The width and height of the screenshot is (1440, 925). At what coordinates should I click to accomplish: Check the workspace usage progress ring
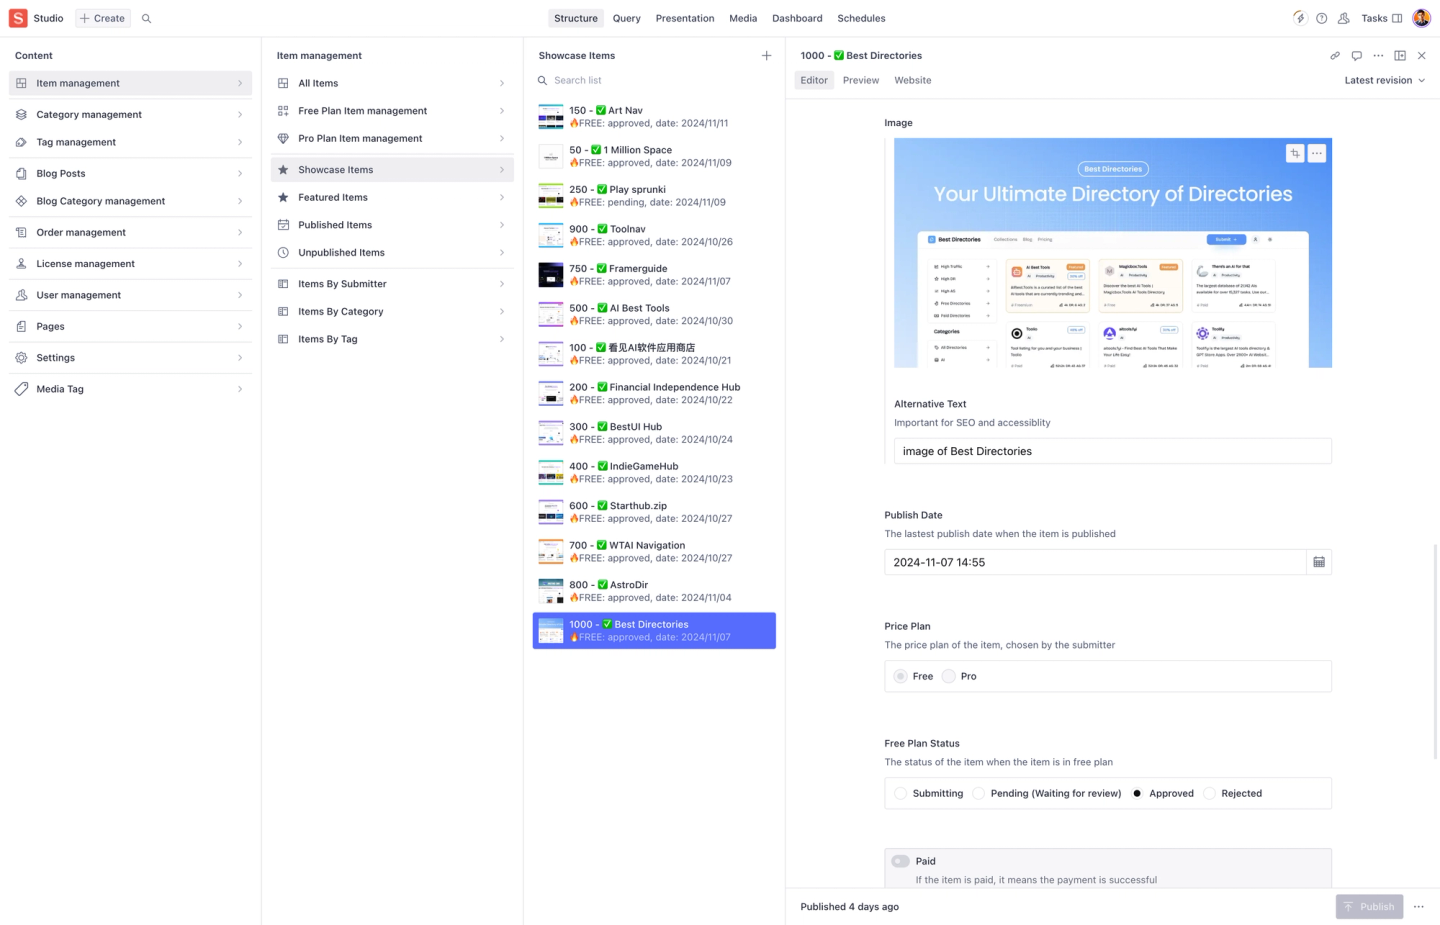click(x=1299, y=18)
